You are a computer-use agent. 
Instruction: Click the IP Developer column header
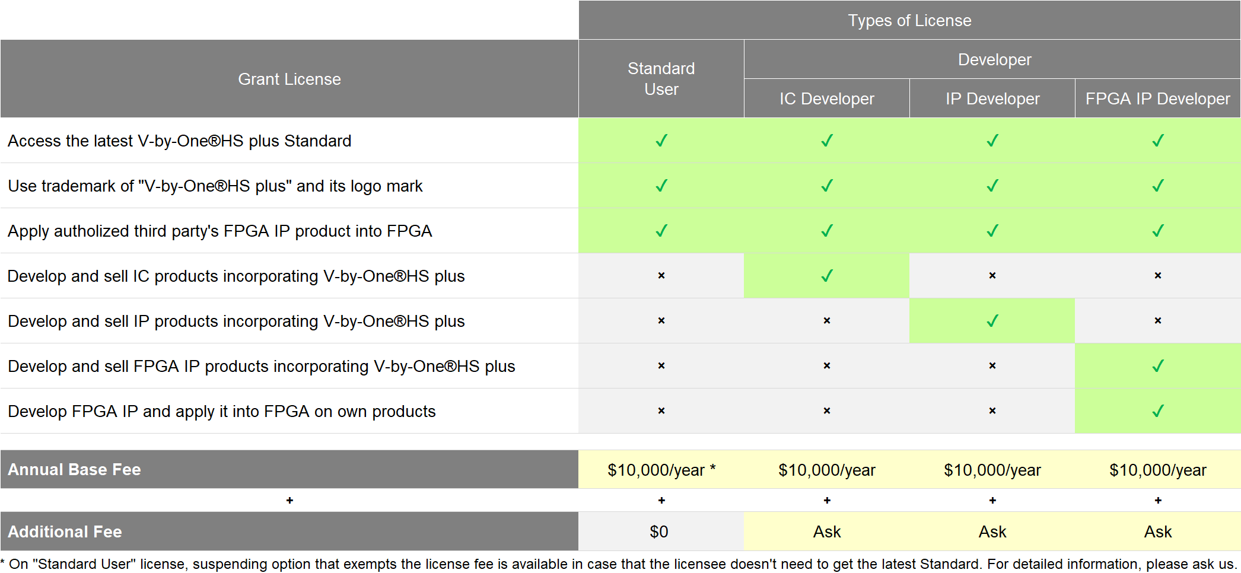pos(992,99)
